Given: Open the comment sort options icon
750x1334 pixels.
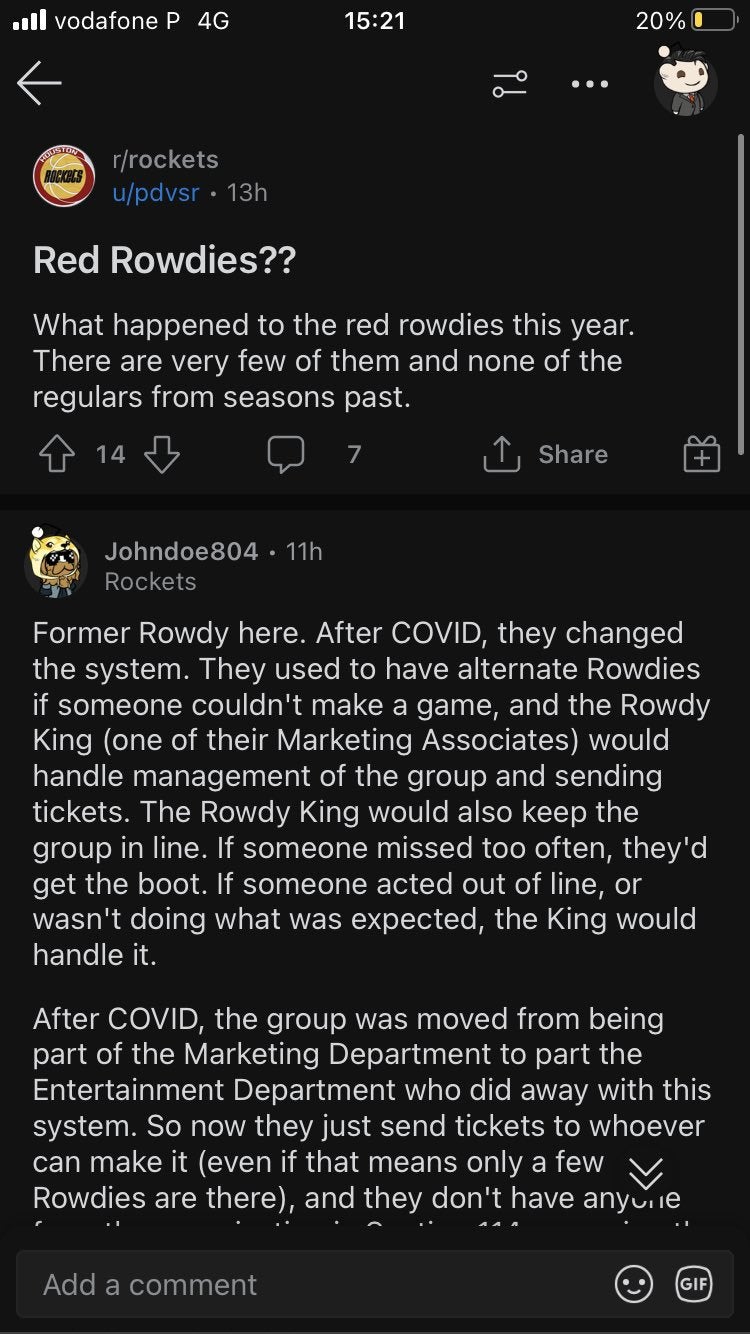Looking at the screenshot, I should [x=509, y=84].
